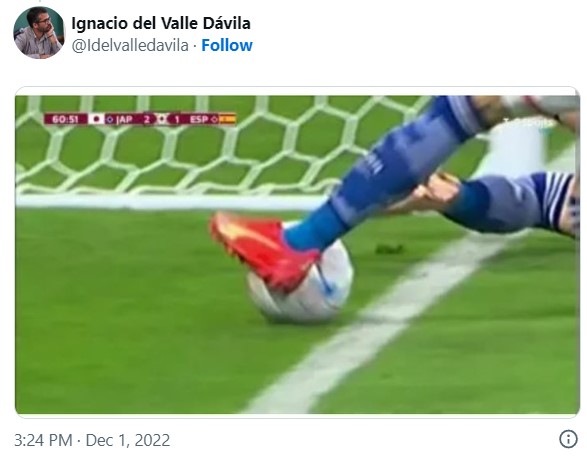Click the scoreboard score showing 2 and 1
This screenshot has width=587, height=459.
[x=162, y=119]
